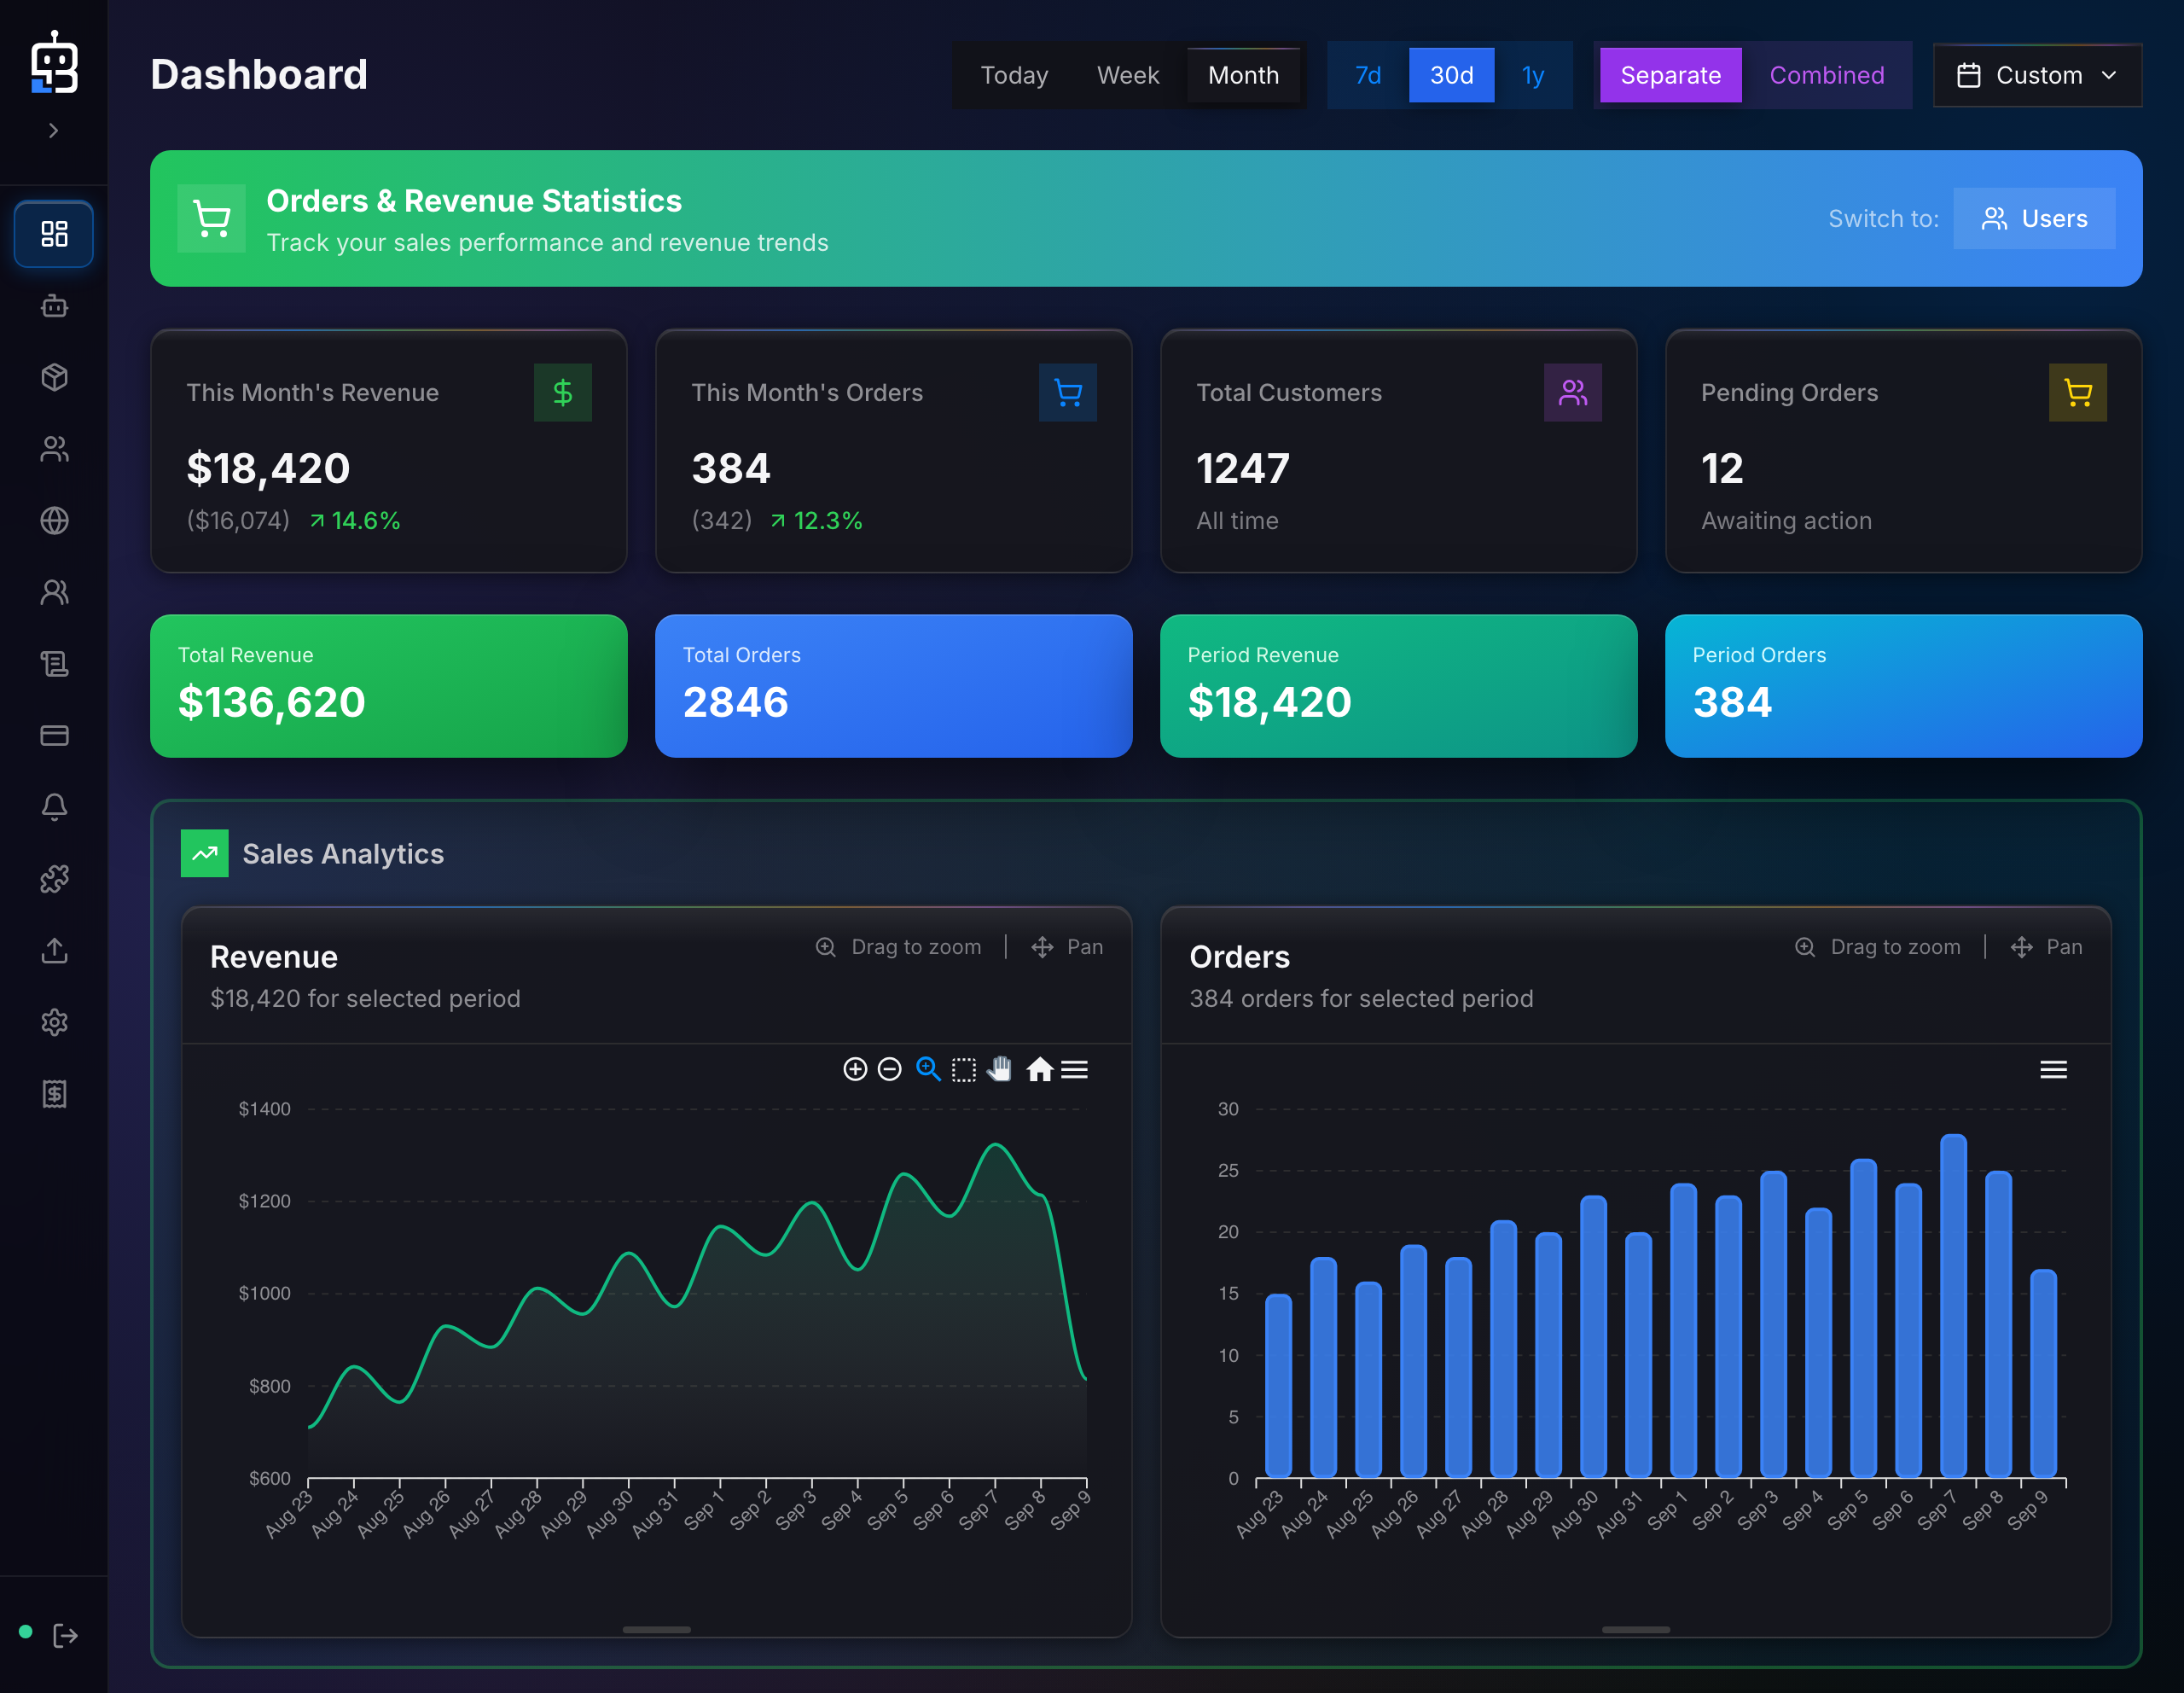Open the scroll document icon in sidebar
The height and width of the screenshot is (1693, 2184).
tap(54, 664)
